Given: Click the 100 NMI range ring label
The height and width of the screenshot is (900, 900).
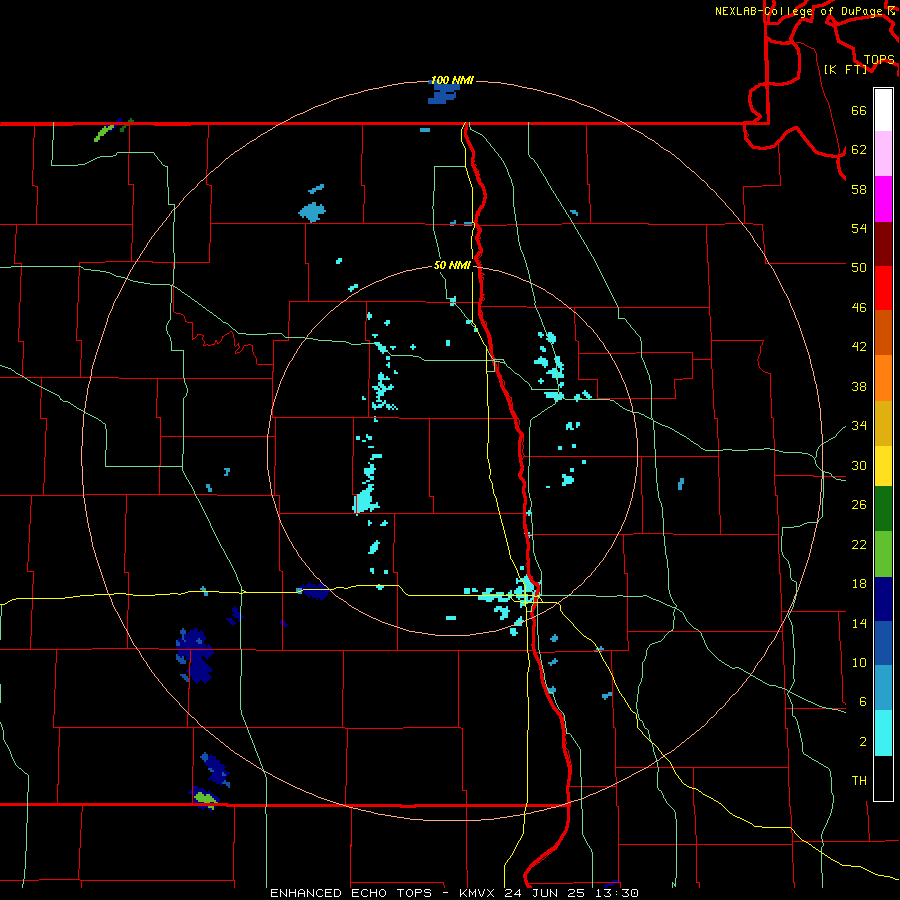Looking at the screenshot, I should [452, 80].
